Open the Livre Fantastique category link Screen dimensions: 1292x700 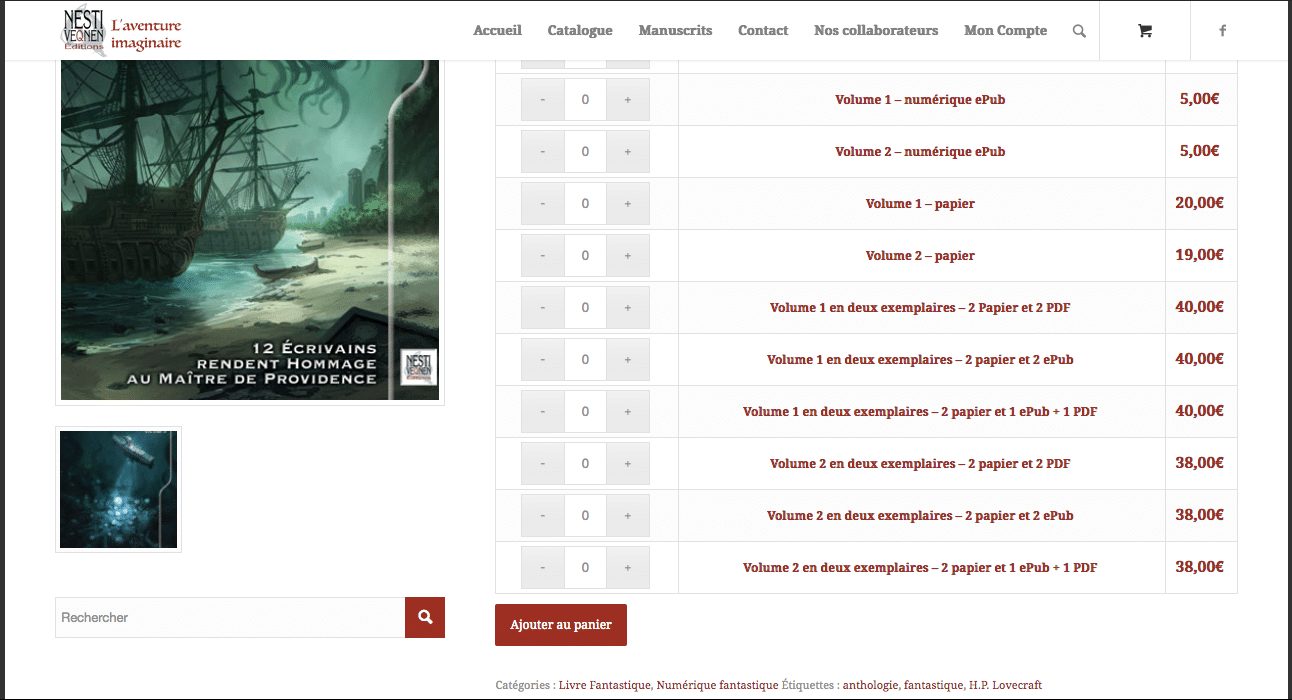click(x=605, y=685)
